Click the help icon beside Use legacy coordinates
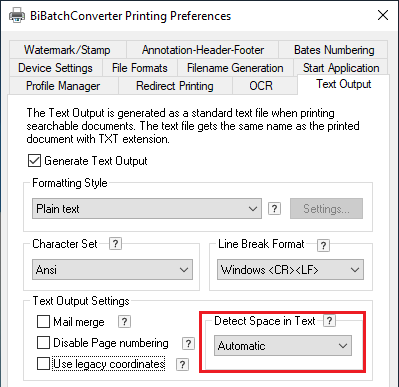399x387 pixels. click(182, 364)
